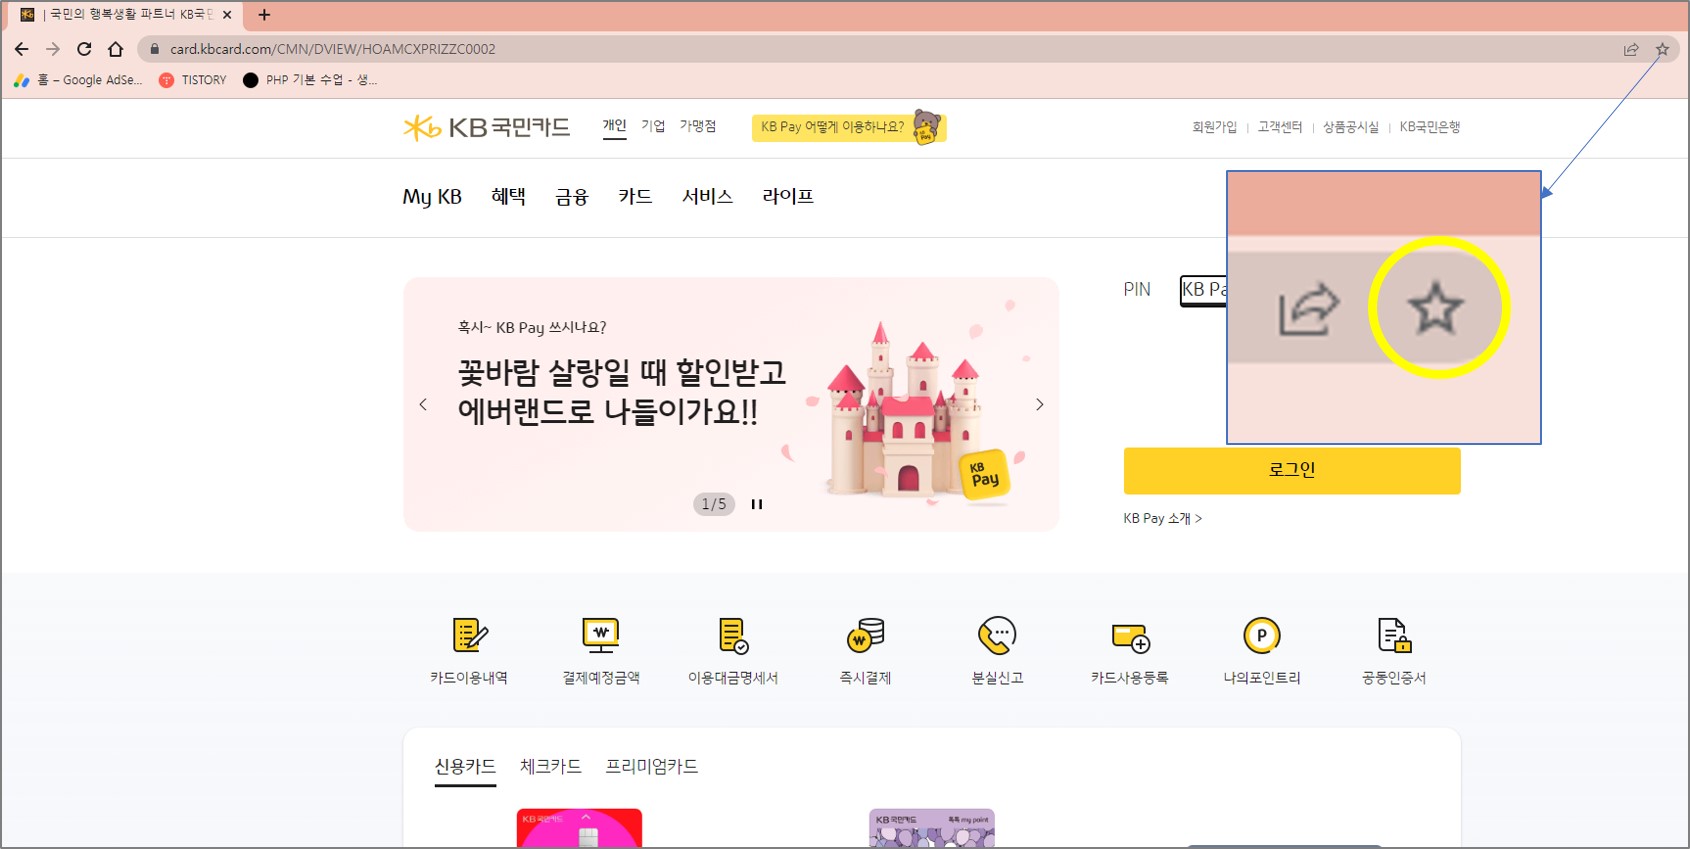This screenshot has height=849, width=1690.
Task: Reload the page with refresh icon
Action: (x=84, y=49)
